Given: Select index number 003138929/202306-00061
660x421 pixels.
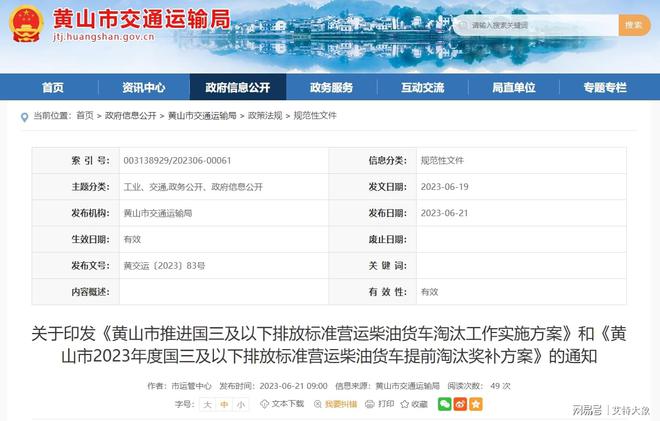Looking at the screenshot, I should (x=177, y=160).
